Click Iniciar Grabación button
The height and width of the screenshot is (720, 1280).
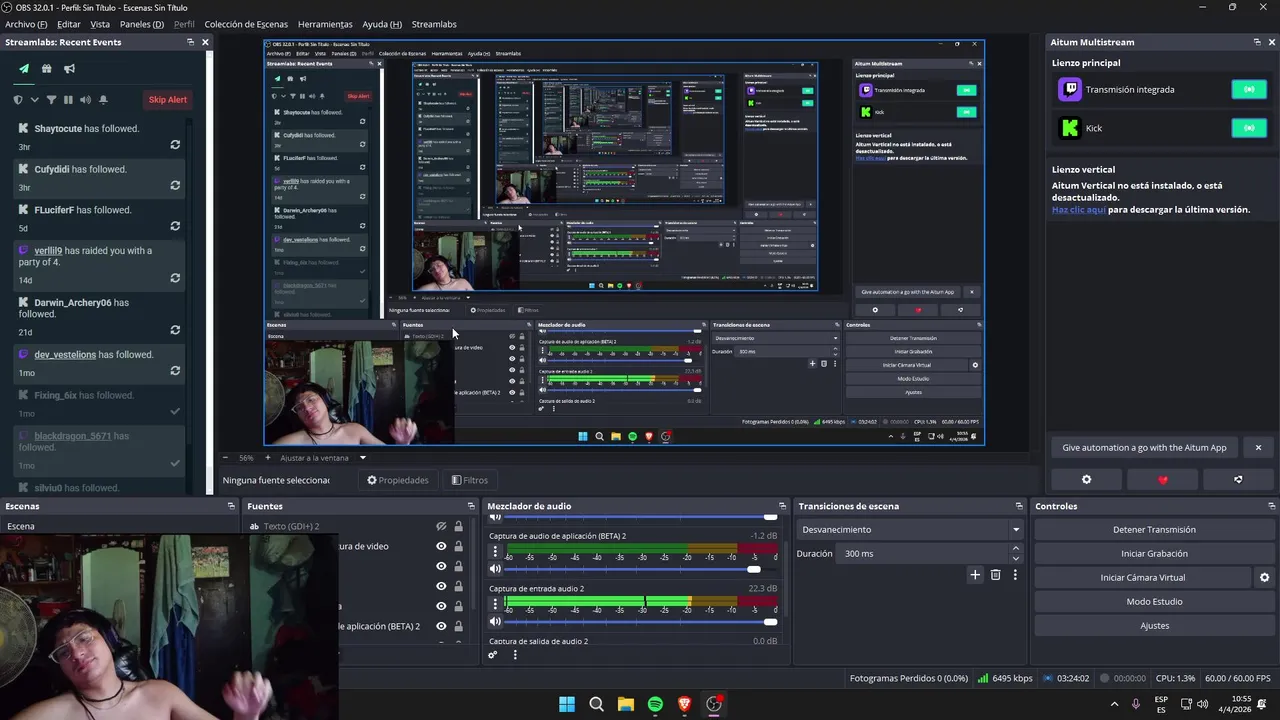coord(1154,554)
